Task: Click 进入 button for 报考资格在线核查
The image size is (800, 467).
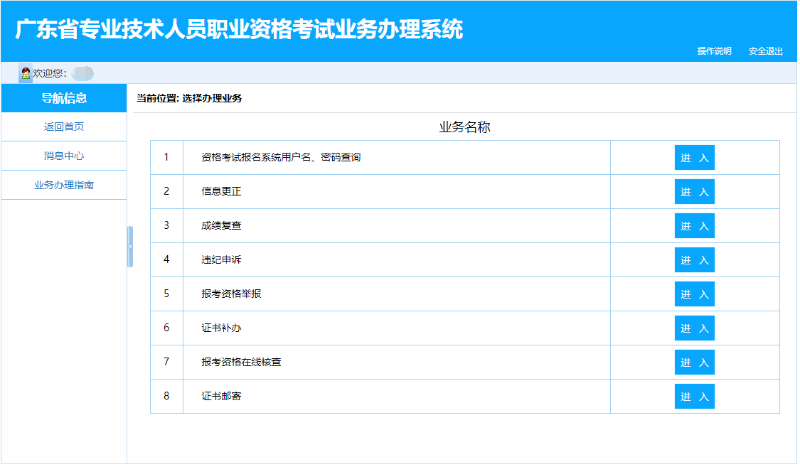Action: [696, 363]
